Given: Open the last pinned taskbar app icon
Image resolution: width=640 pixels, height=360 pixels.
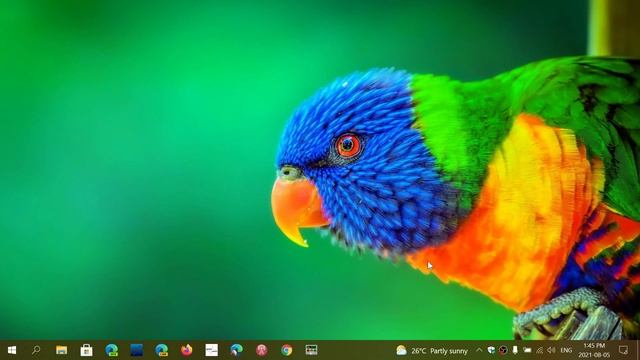Looking at the screenshot, I should (x=311, y=350).
